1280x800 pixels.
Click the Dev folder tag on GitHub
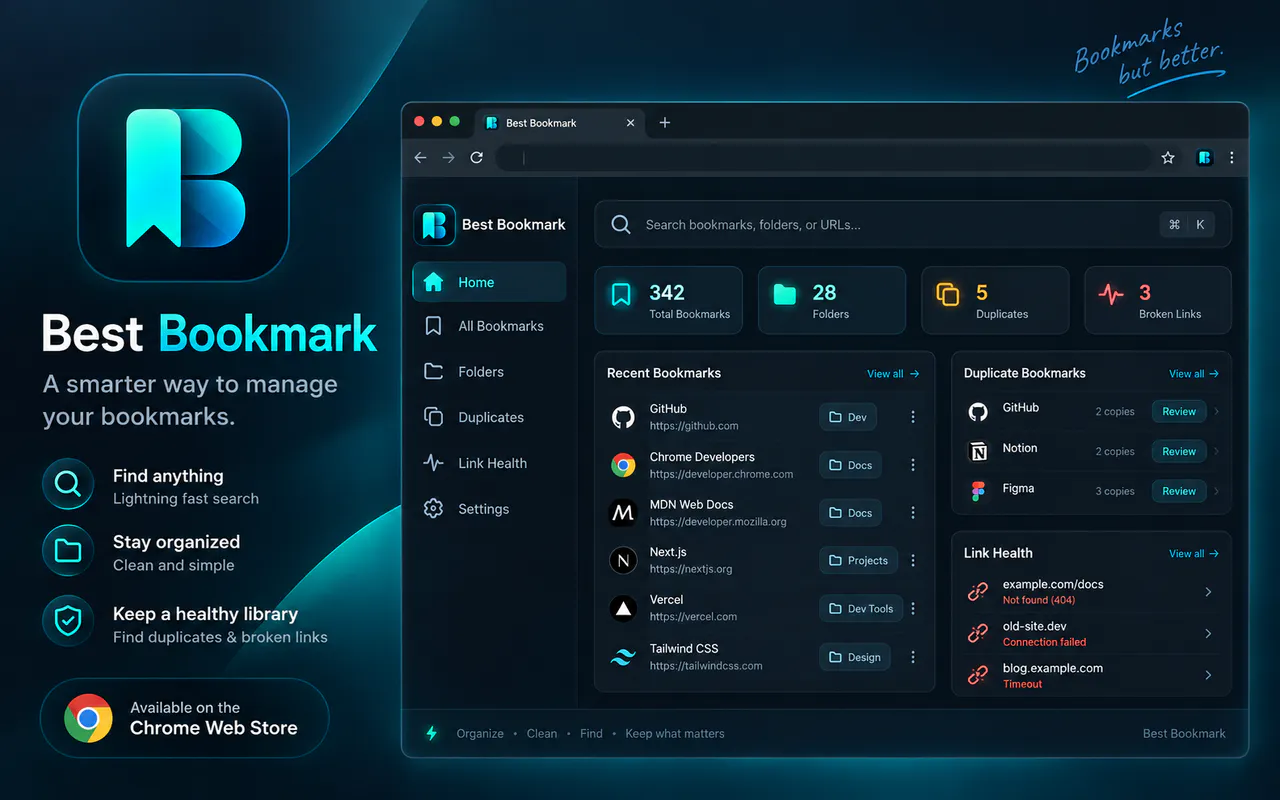(x=848, y=417)
